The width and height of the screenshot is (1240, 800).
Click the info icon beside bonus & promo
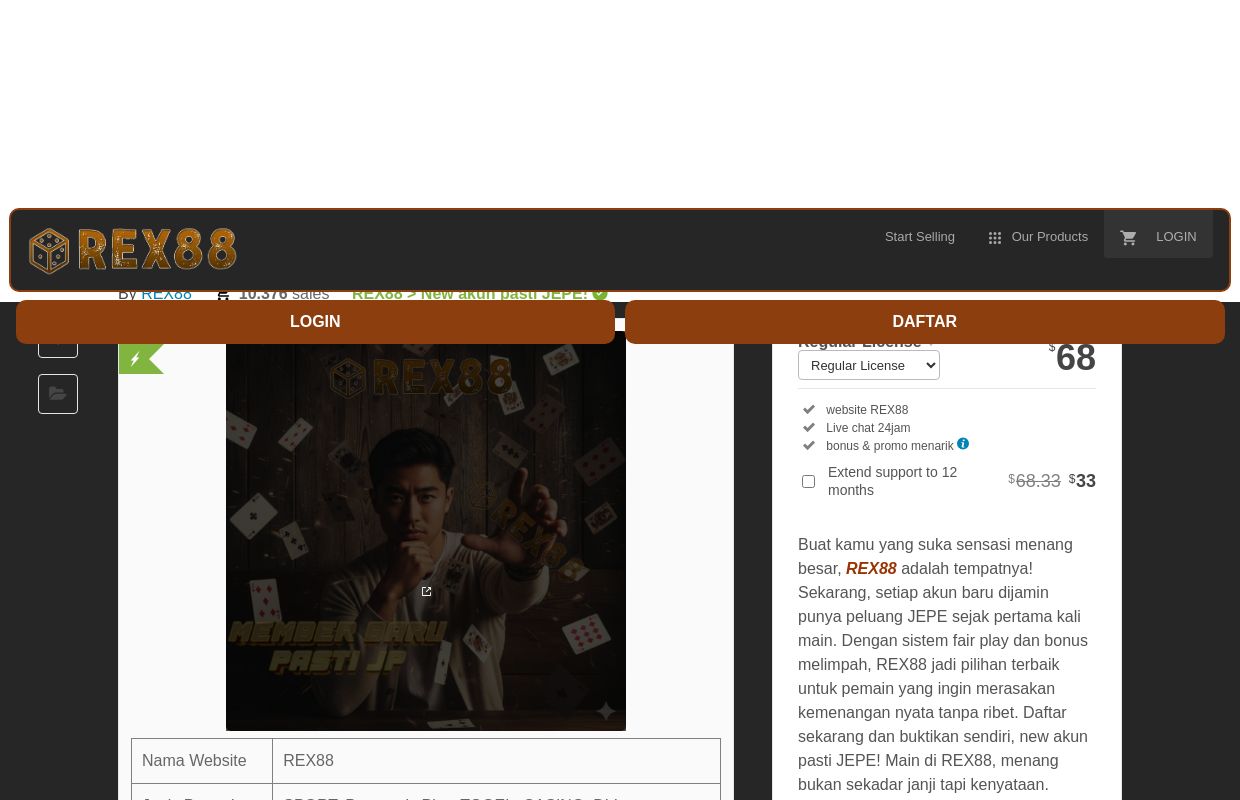(963, 444)
